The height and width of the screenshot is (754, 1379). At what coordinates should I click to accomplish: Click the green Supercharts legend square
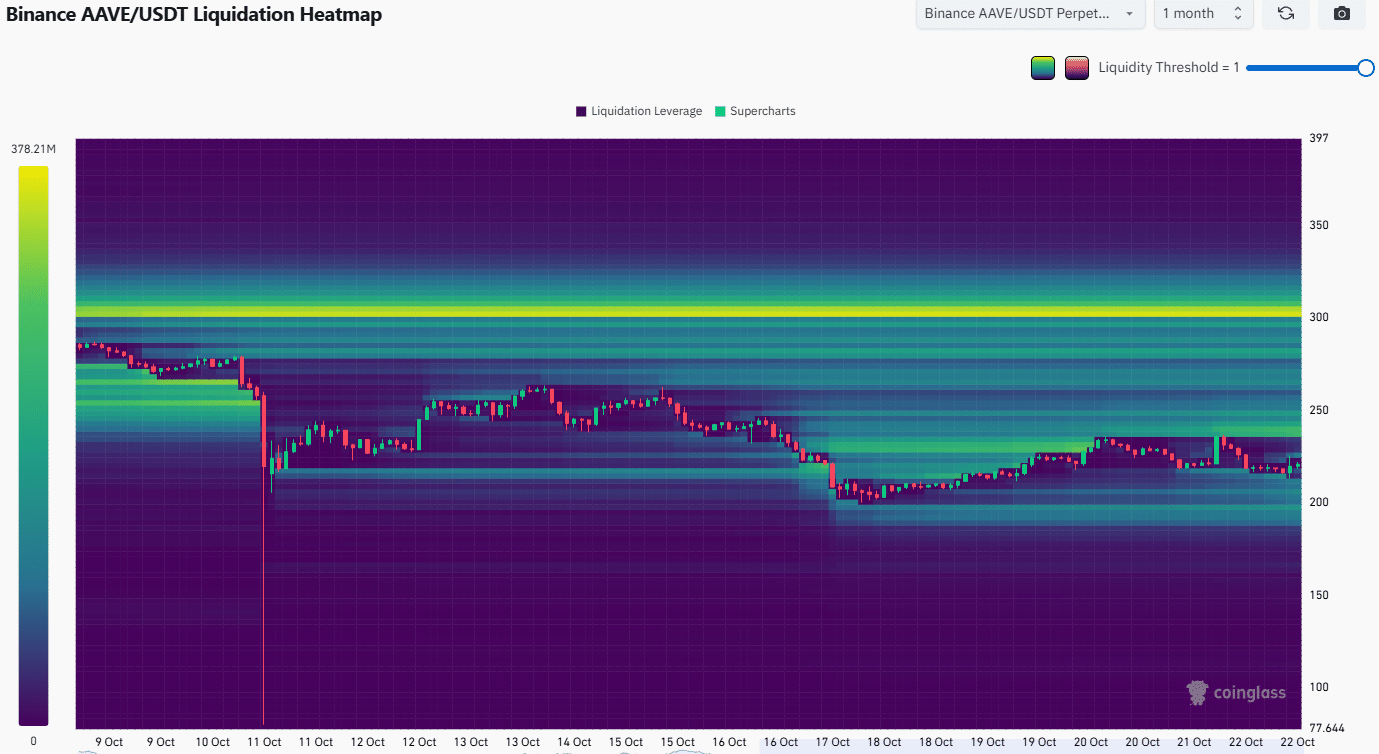coord(720,111)
